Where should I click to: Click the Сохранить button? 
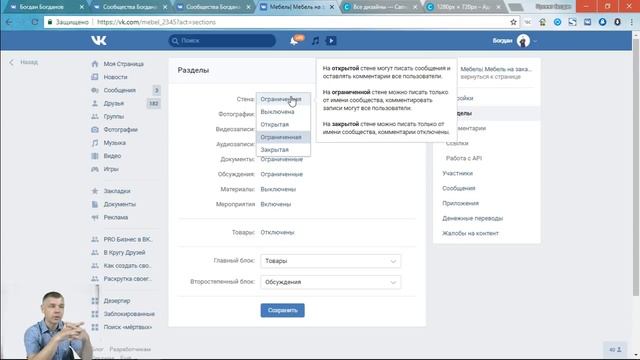pos(282,310)
